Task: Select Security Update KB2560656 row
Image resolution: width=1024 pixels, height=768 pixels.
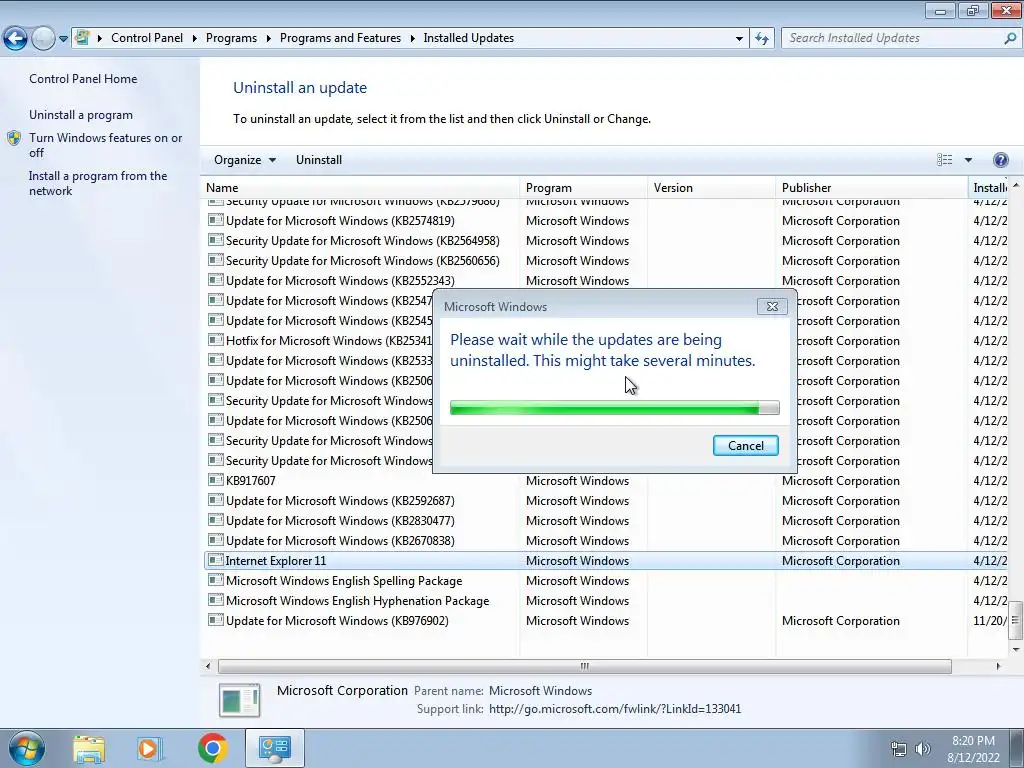Action: (x=606, y=261)
